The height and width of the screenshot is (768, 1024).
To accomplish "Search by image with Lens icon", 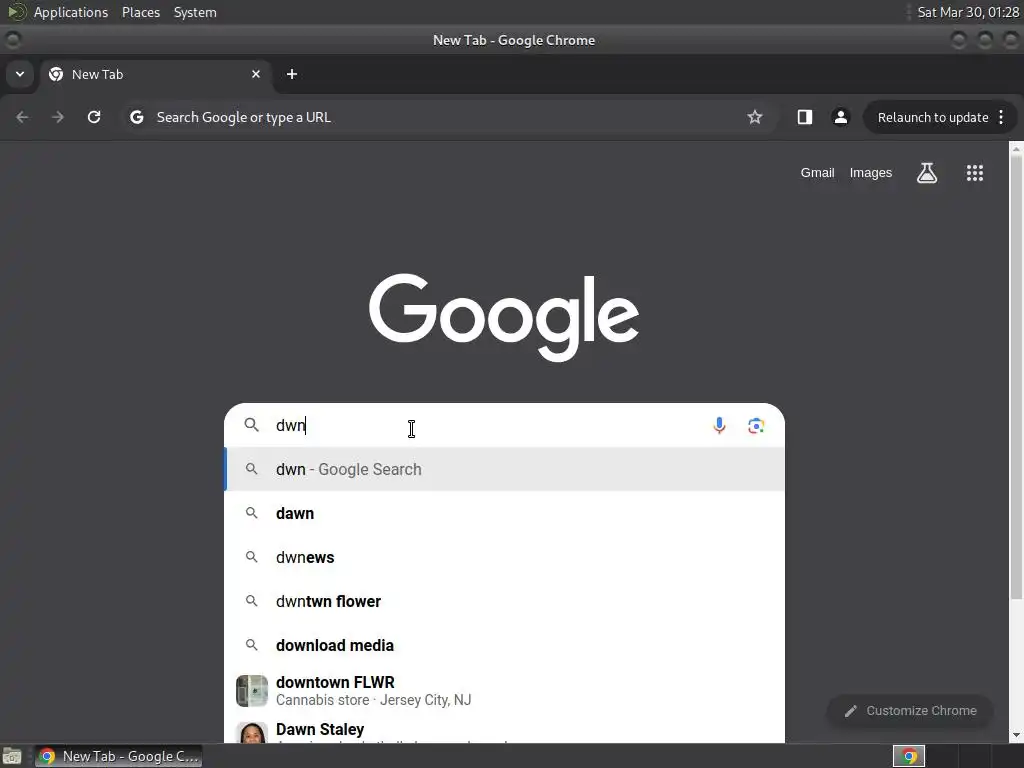I will (x=756, y=426).
